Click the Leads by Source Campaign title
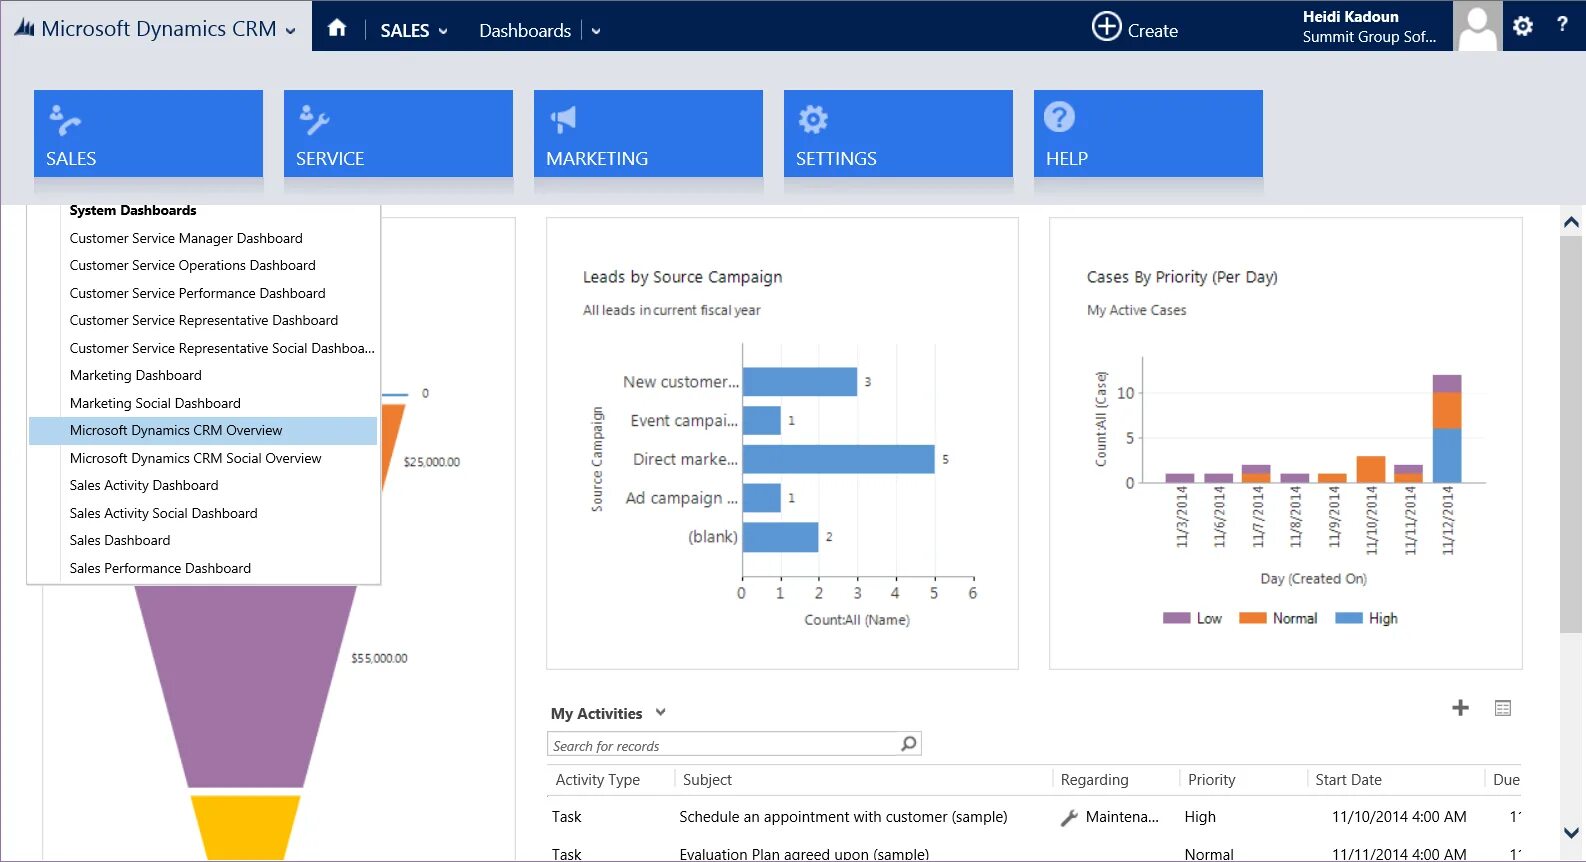1586x862 pixels. tap(683, 277)
